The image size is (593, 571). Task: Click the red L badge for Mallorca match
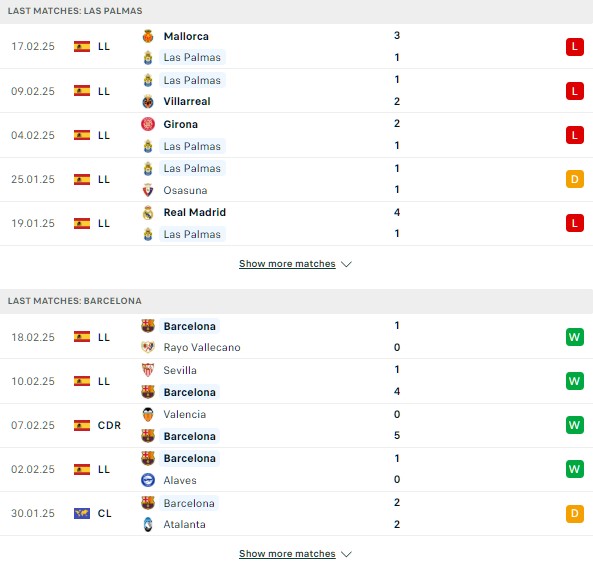click(574, 47)
